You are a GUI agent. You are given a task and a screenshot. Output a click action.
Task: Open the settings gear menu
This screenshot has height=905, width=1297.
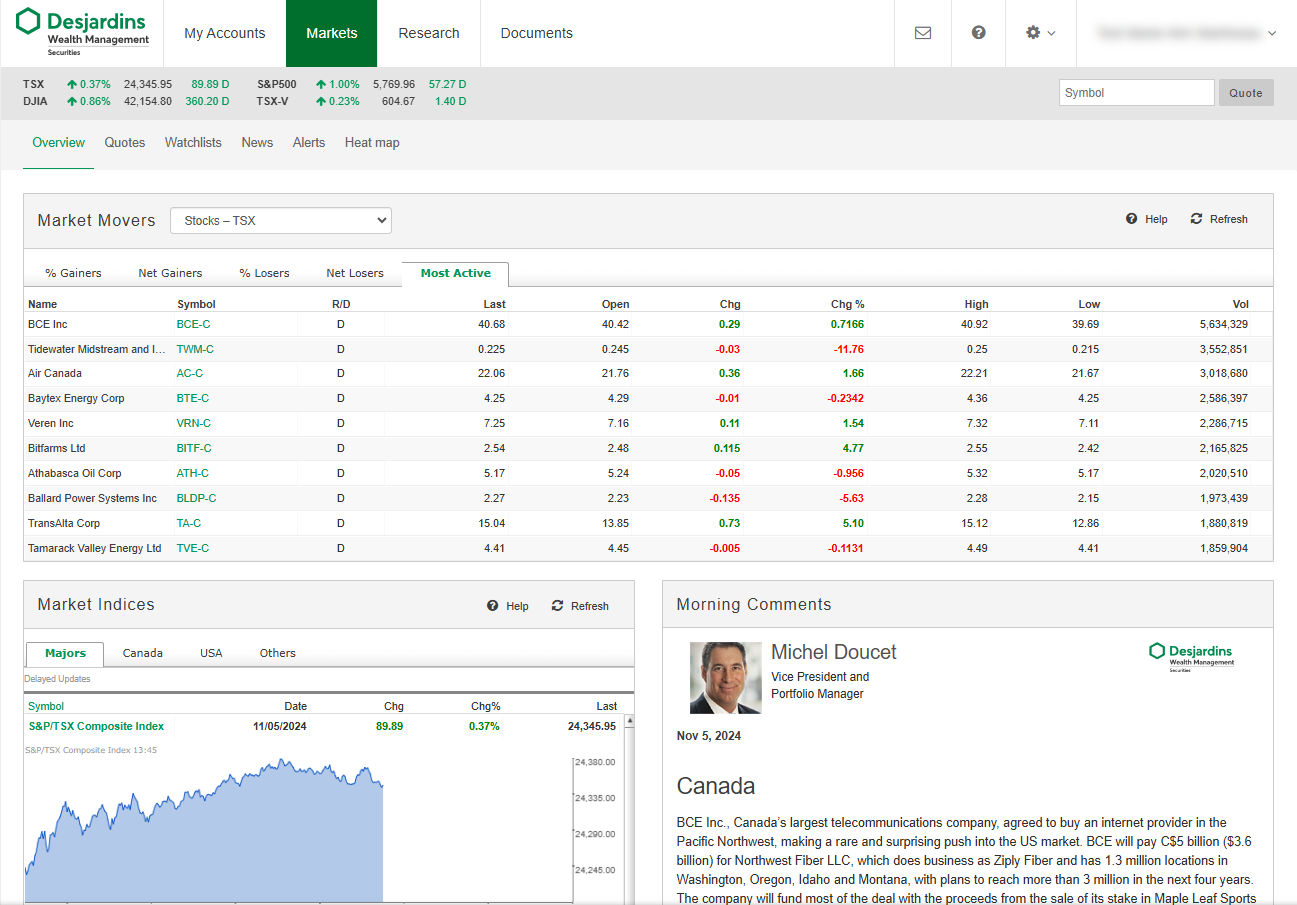[1041, 33]
